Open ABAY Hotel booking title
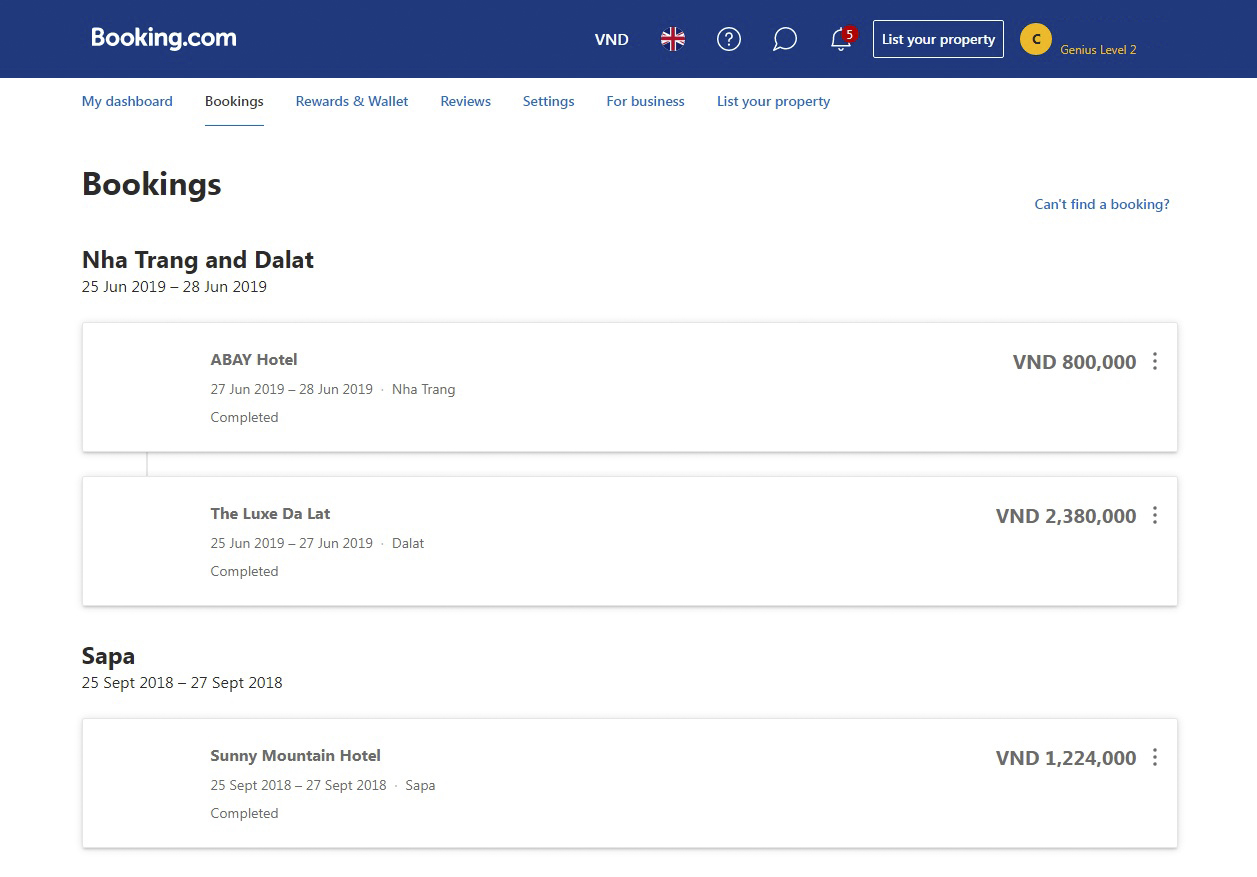The image size is (1257, 877). [x=254, y=359]
